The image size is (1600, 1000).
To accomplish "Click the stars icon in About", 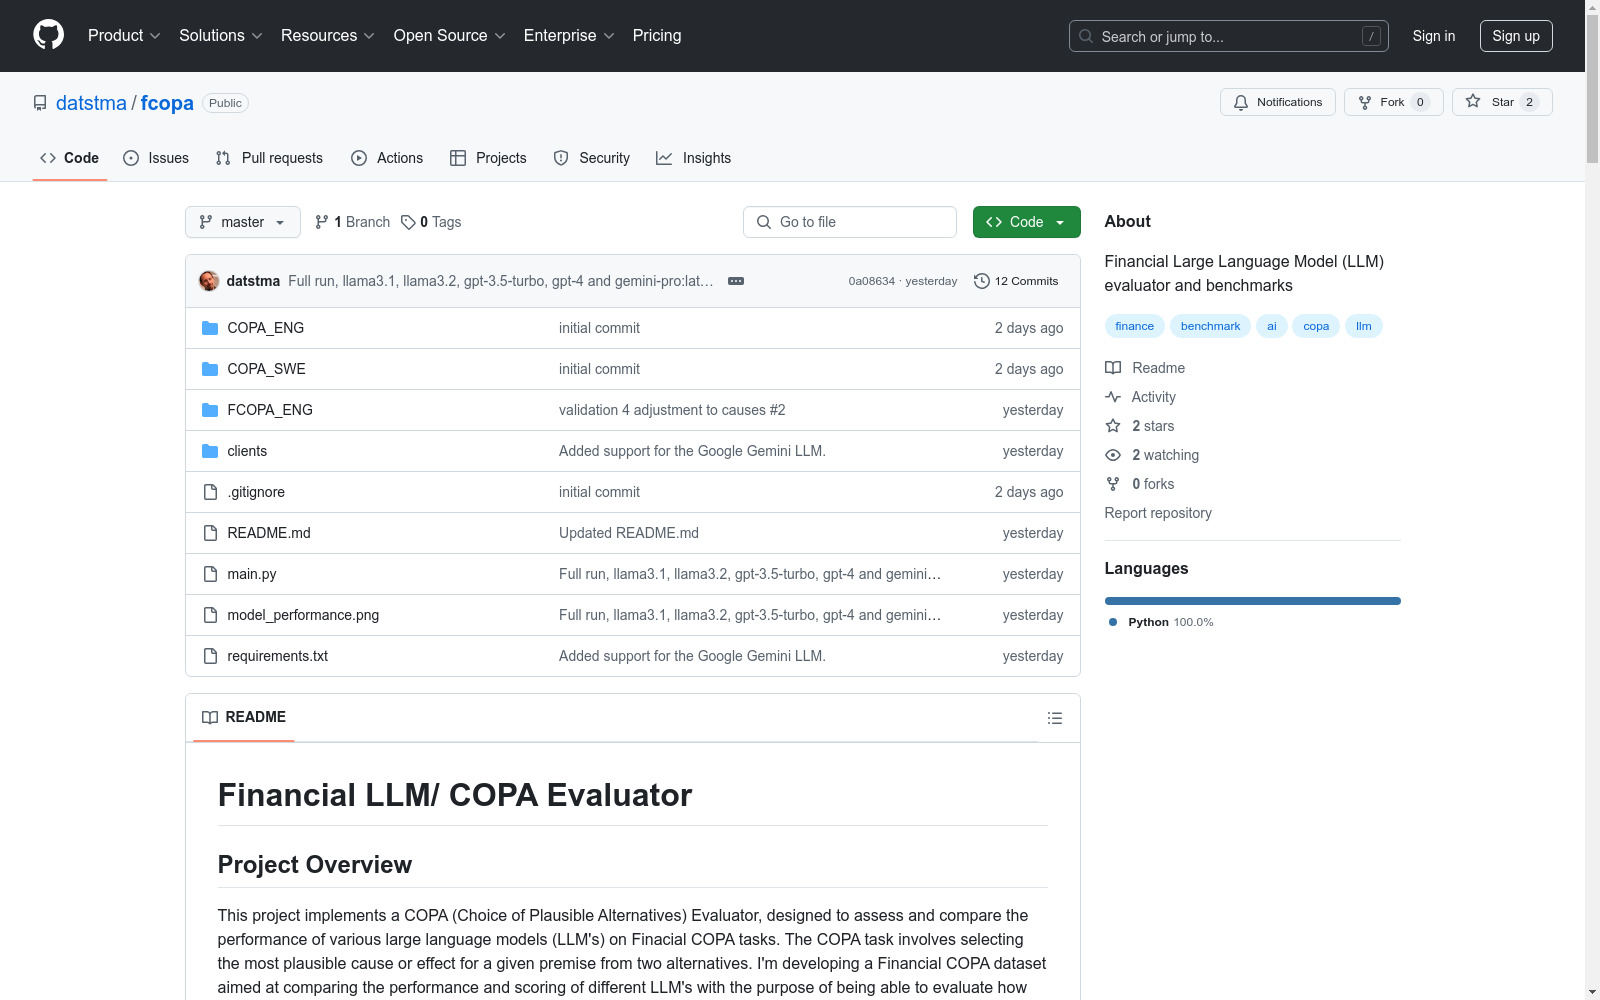I will tap(1113, 426).
